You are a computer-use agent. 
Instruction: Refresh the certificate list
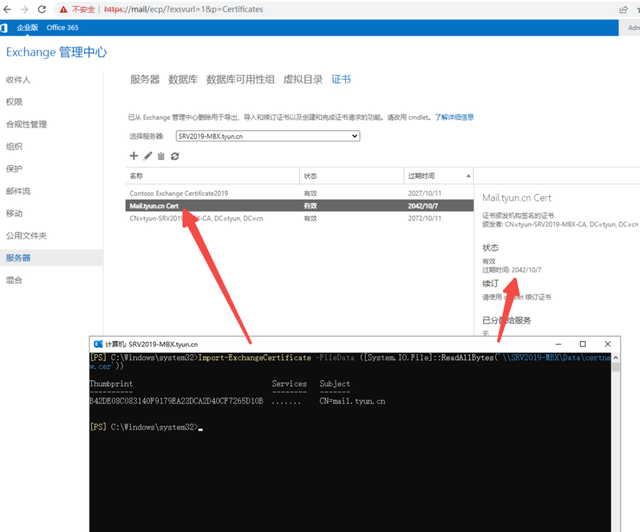point(175,156)
